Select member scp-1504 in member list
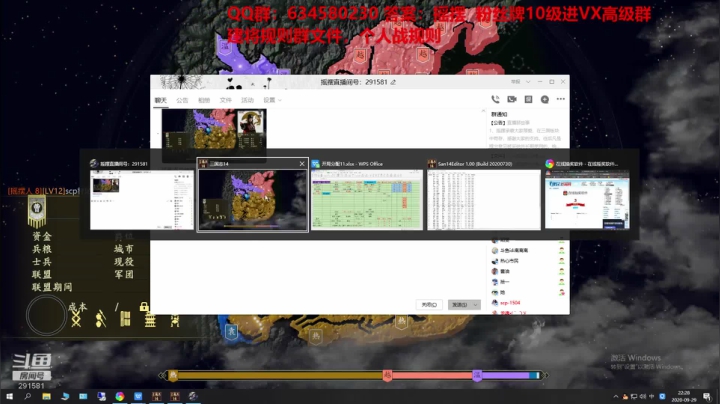 (x=510, y=303)
